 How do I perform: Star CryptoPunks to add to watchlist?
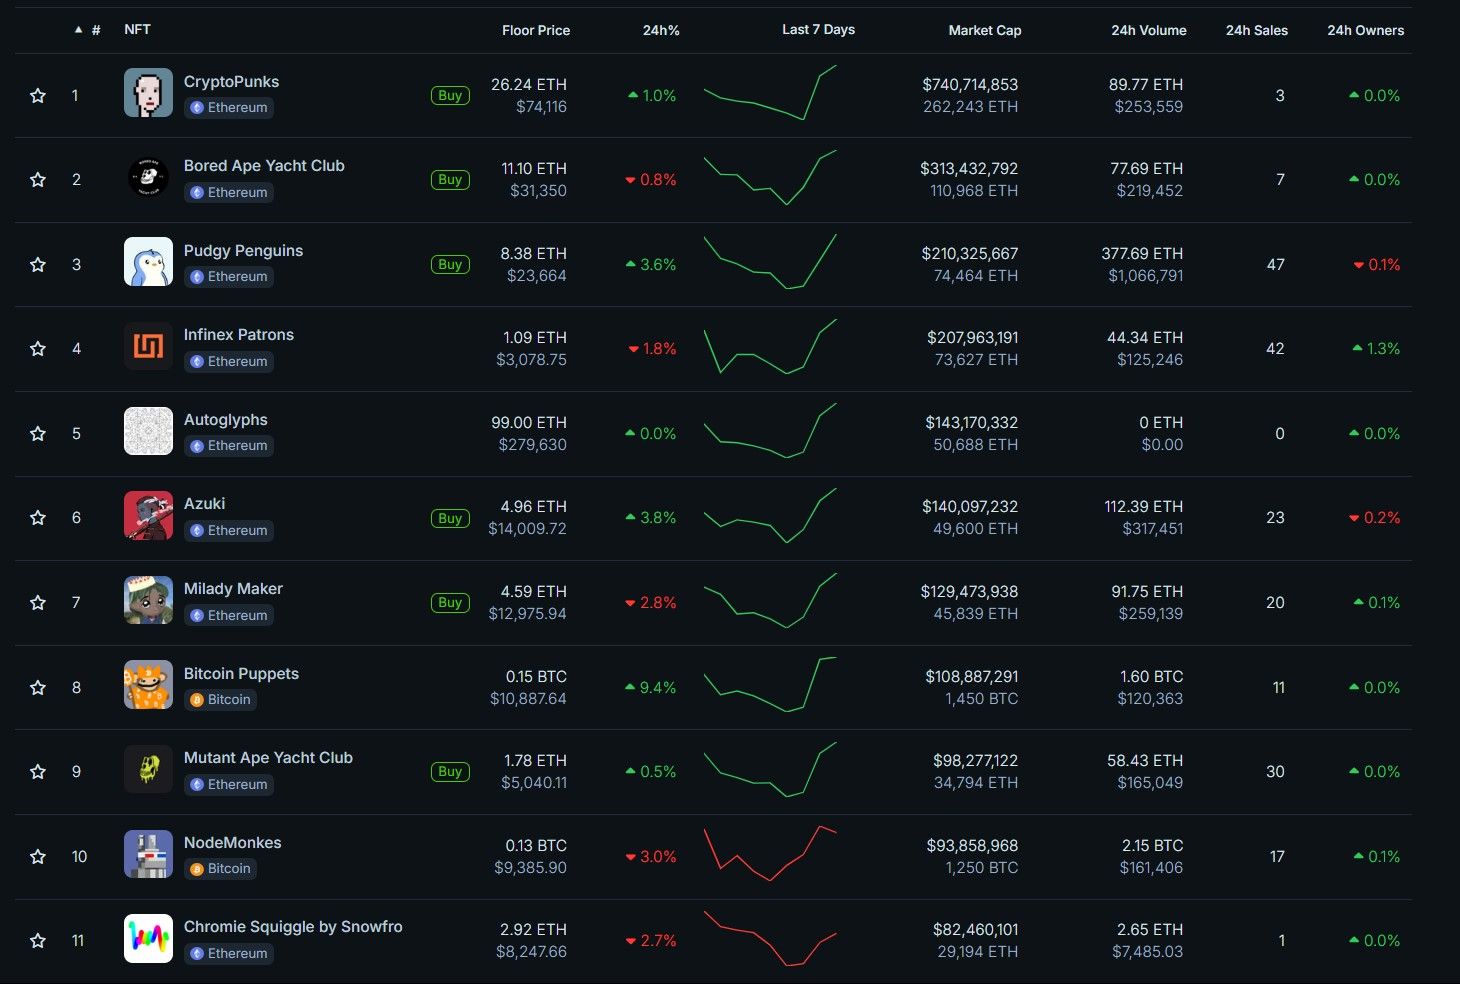coord(38,96)
